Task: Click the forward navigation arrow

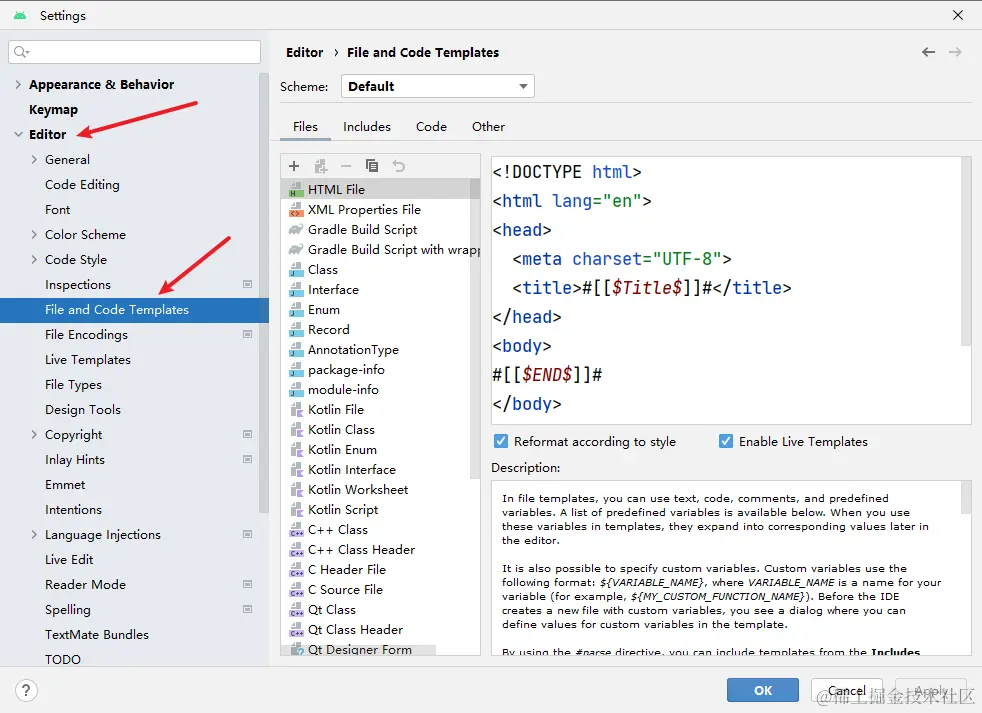Action: [x=955, y=52]
